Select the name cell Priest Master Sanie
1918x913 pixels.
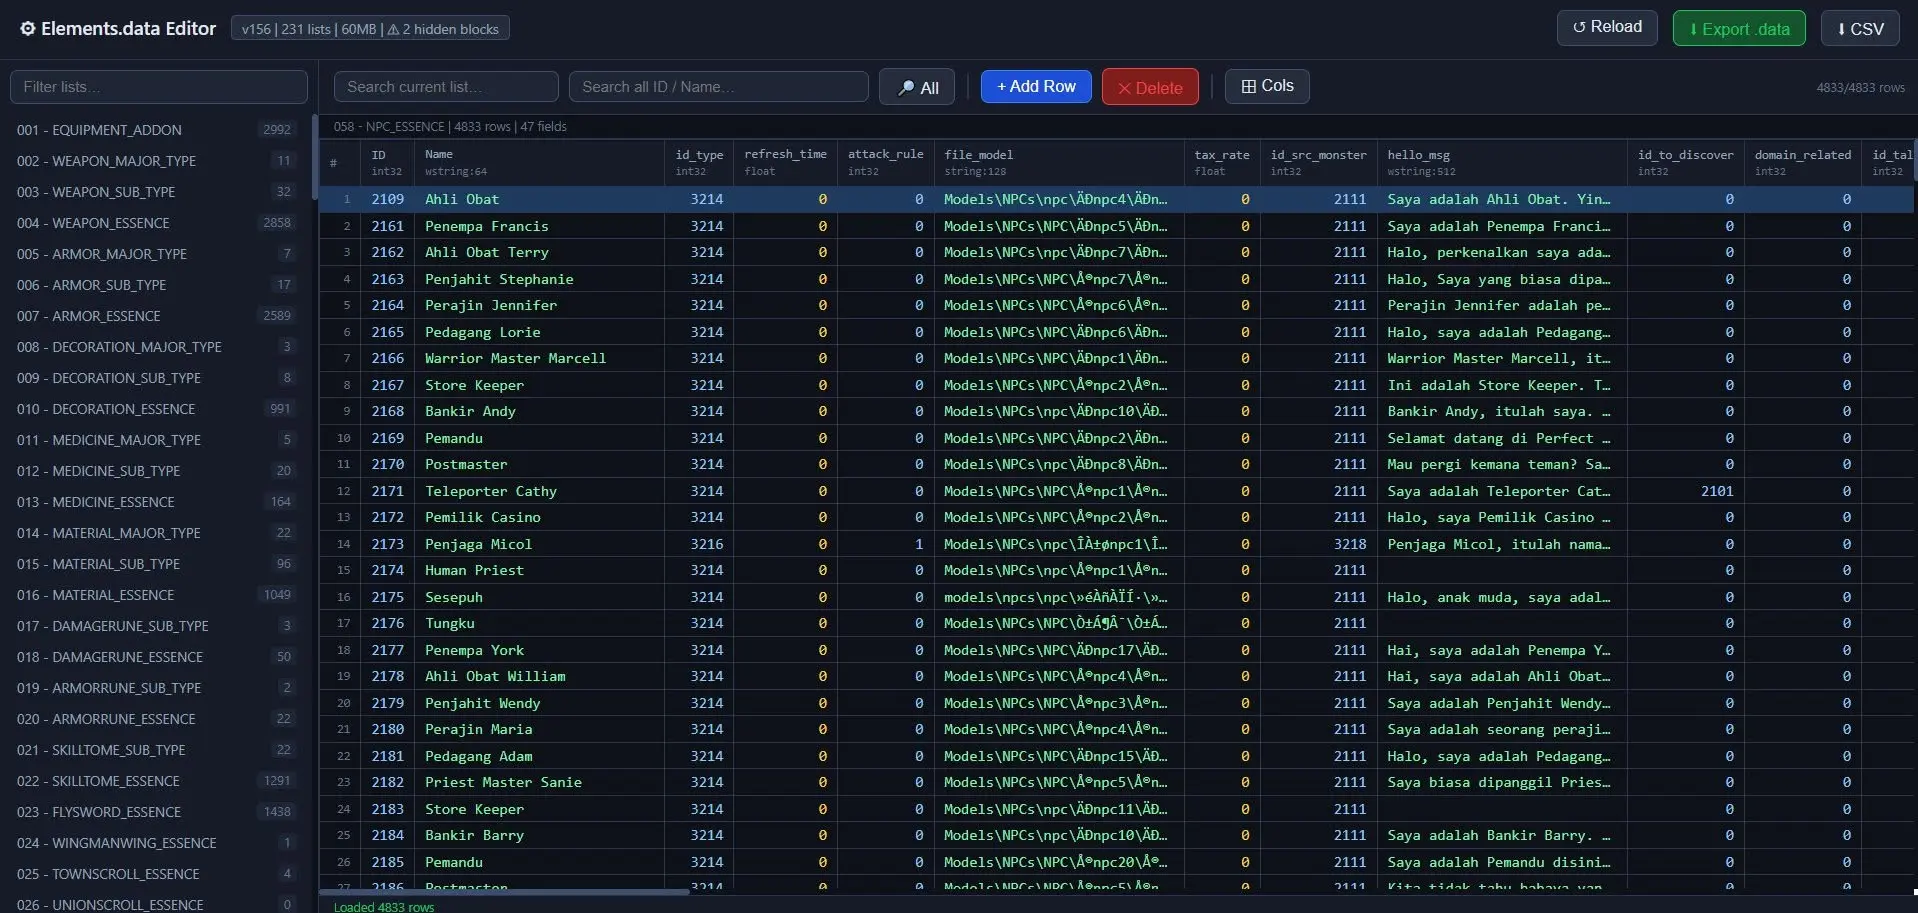pos(540,782)
